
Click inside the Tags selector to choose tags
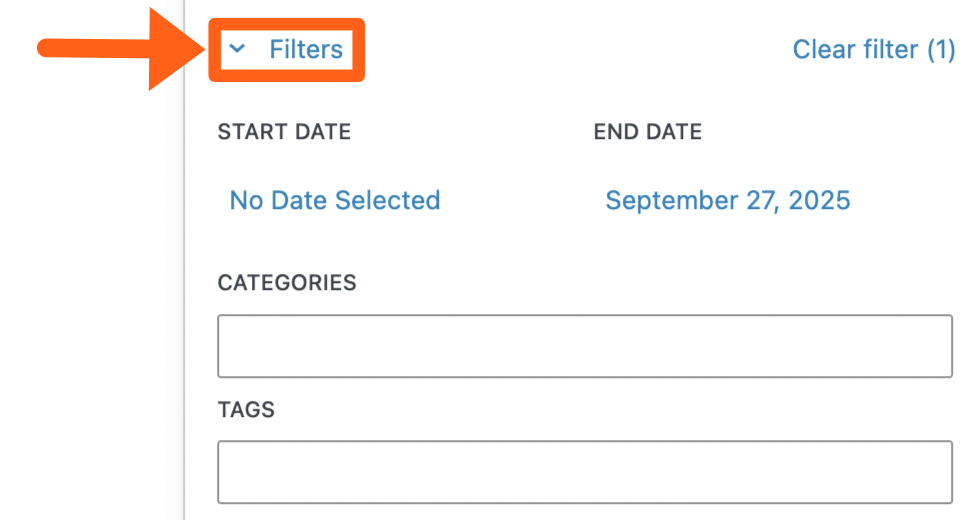tap(584, 472)
